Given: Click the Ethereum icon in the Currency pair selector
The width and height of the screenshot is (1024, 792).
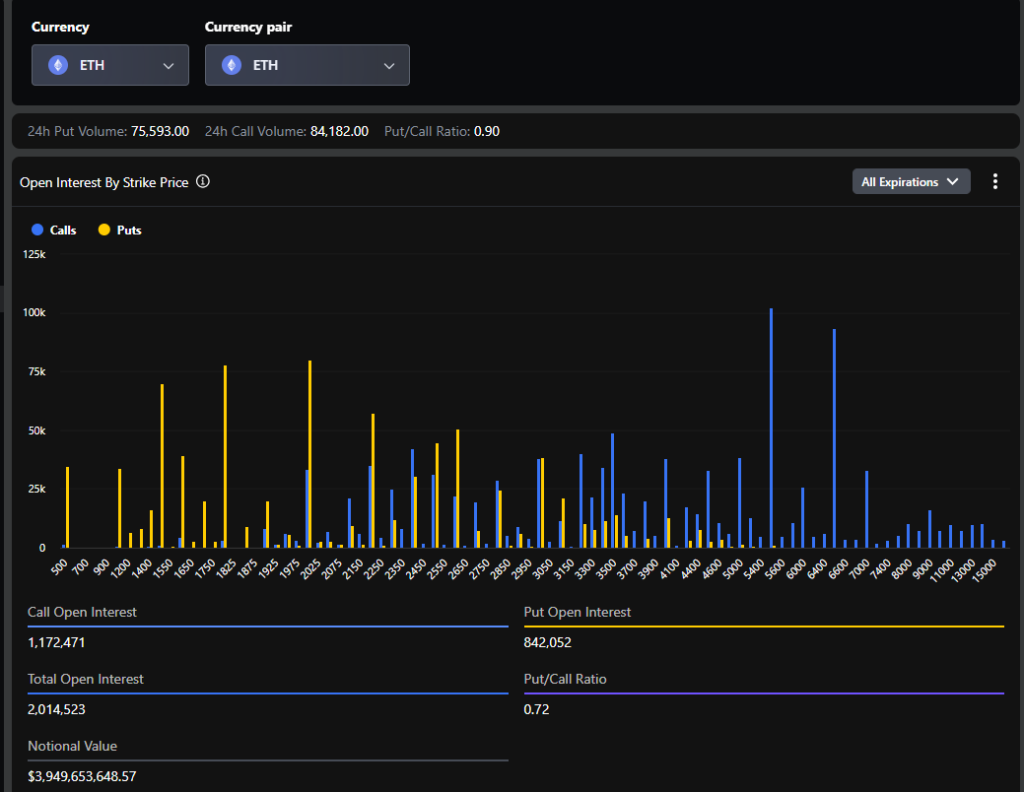Looking at the screenshot, I should [232, 66].
